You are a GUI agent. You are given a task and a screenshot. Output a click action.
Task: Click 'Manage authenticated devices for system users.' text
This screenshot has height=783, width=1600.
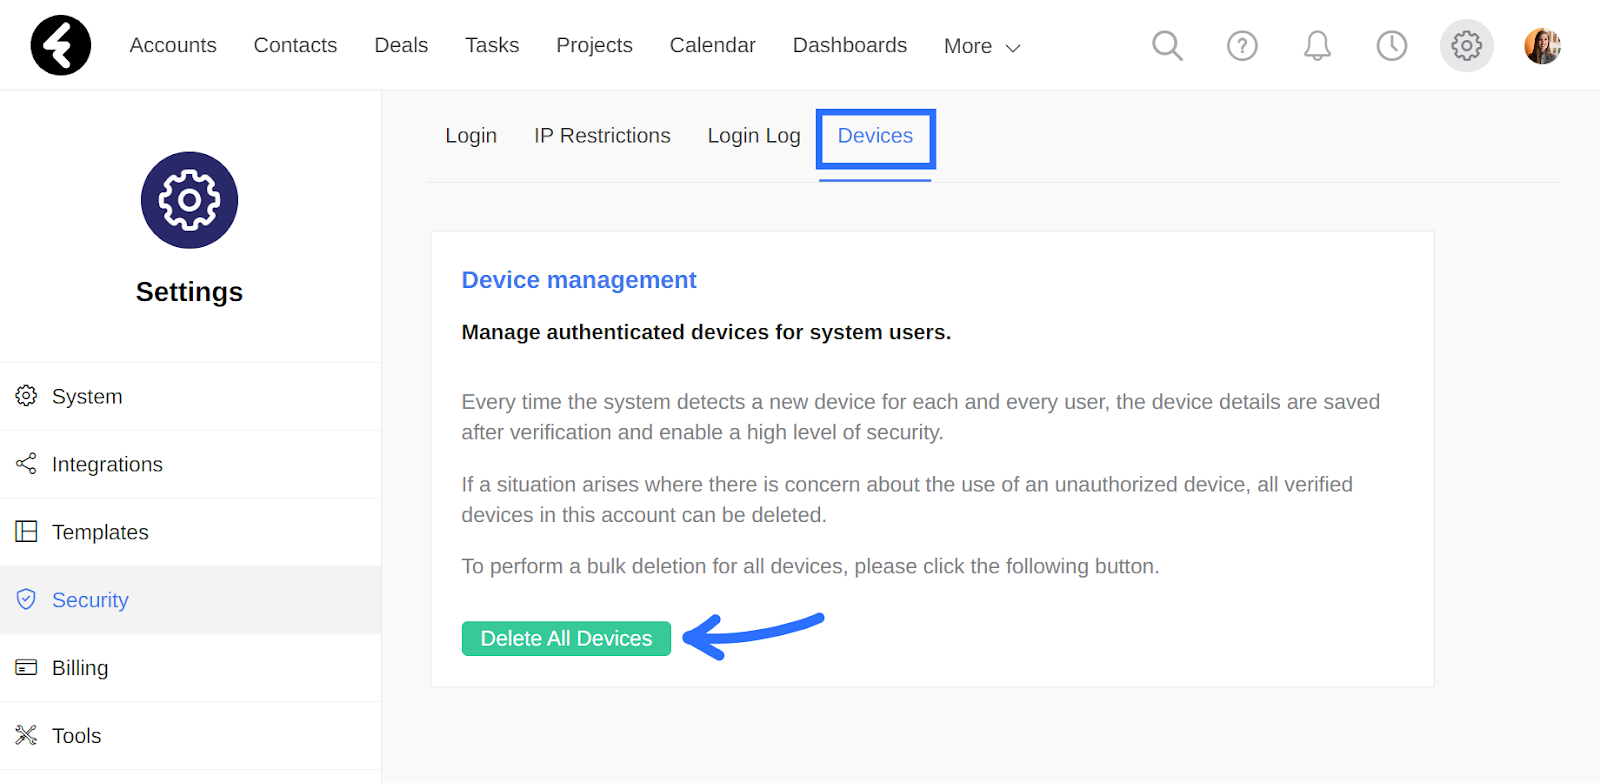[706, 332]
